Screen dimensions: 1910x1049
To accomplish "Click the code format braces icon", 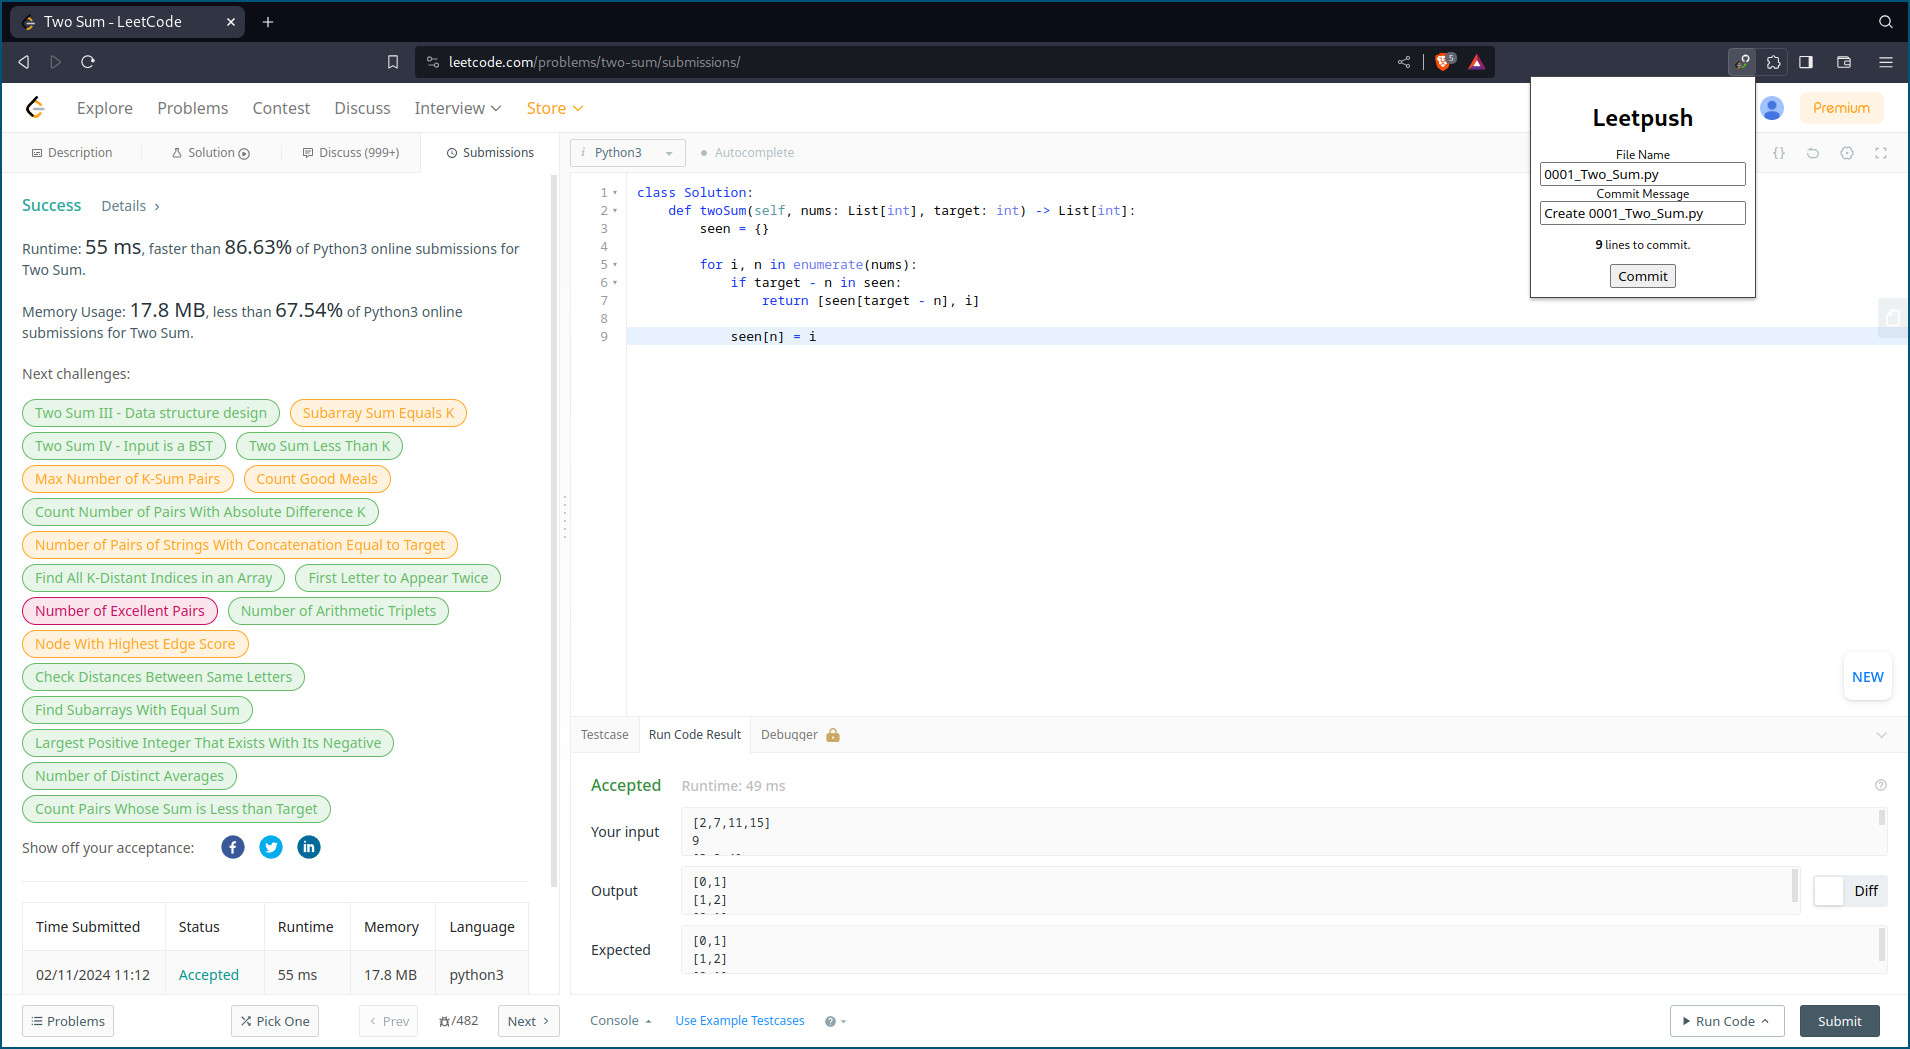I will (x=1779, y=153).
